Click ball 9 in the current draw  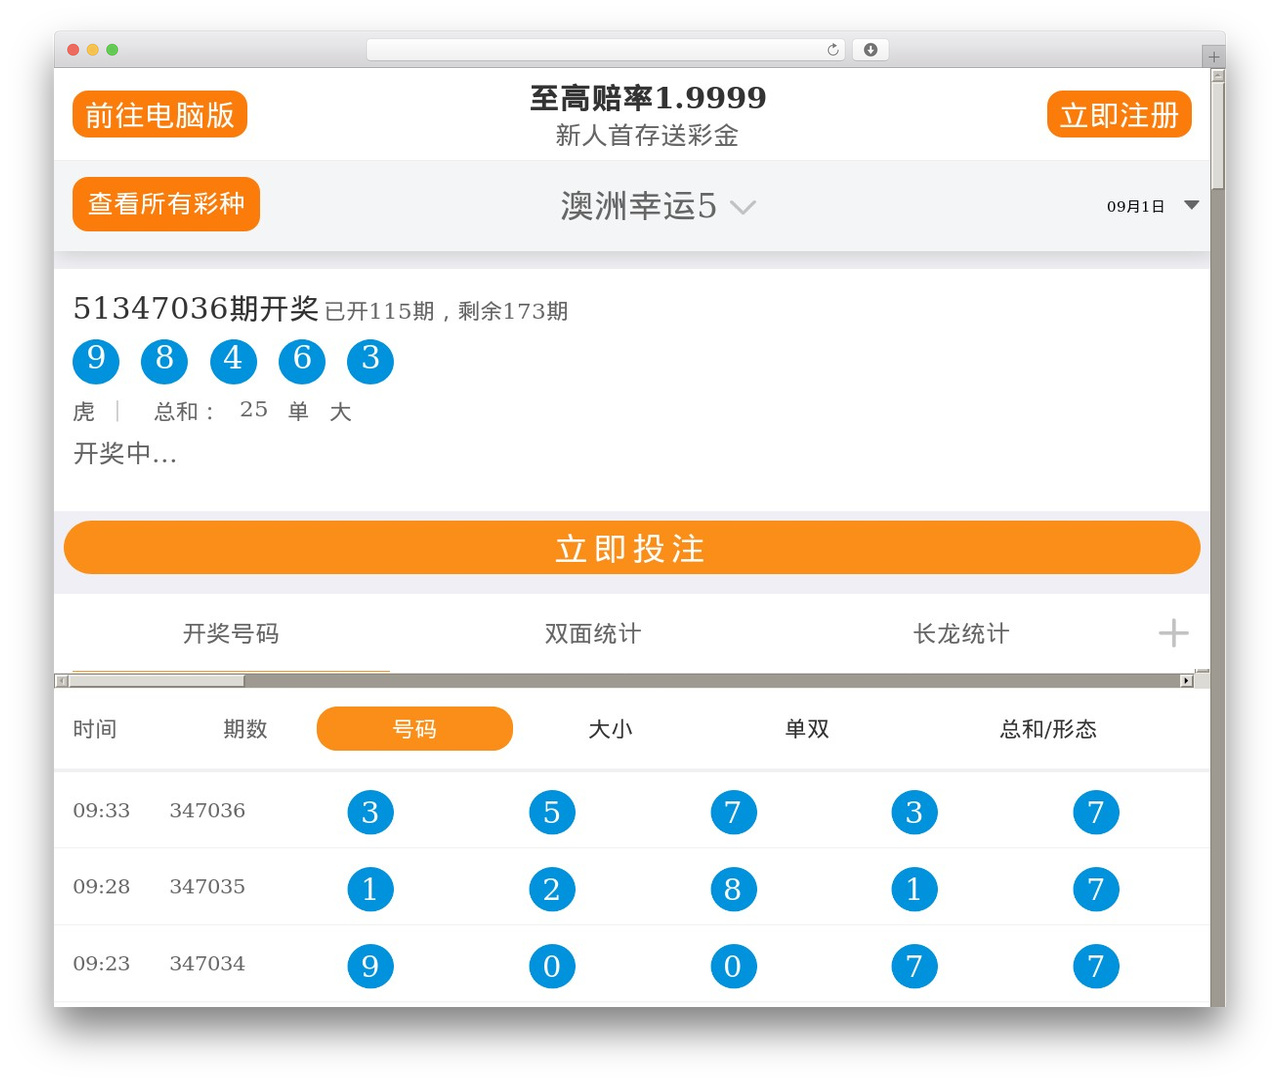click(x=96, y=360)
